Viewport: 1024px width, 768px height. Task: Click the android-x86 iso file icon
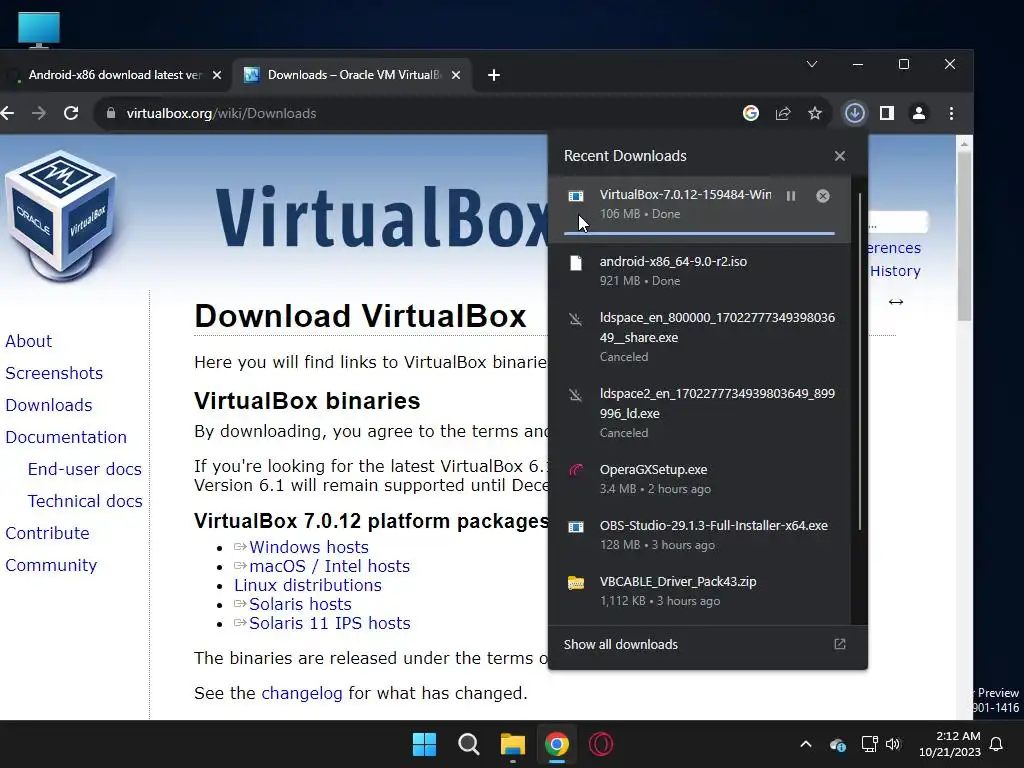click(x=575, y=263)
